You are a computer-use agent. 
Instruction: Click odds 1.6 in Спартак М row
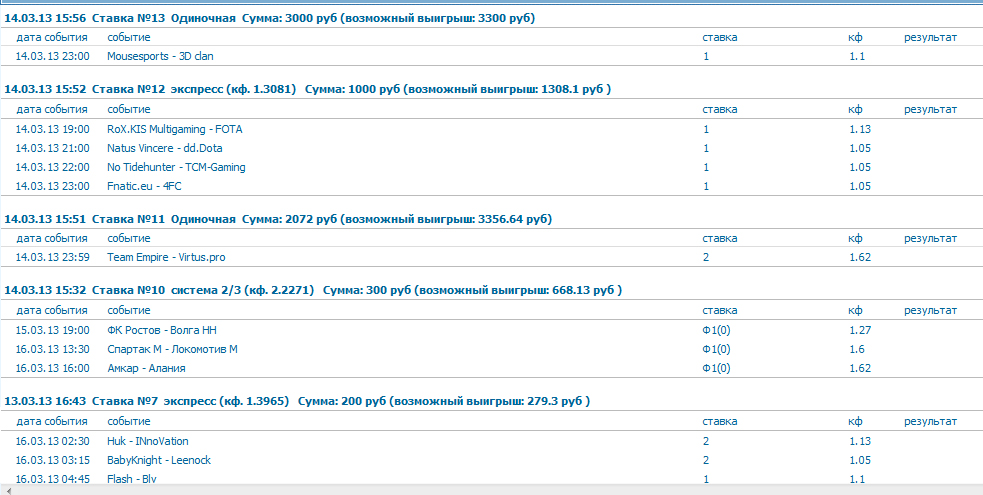[857, 349]
